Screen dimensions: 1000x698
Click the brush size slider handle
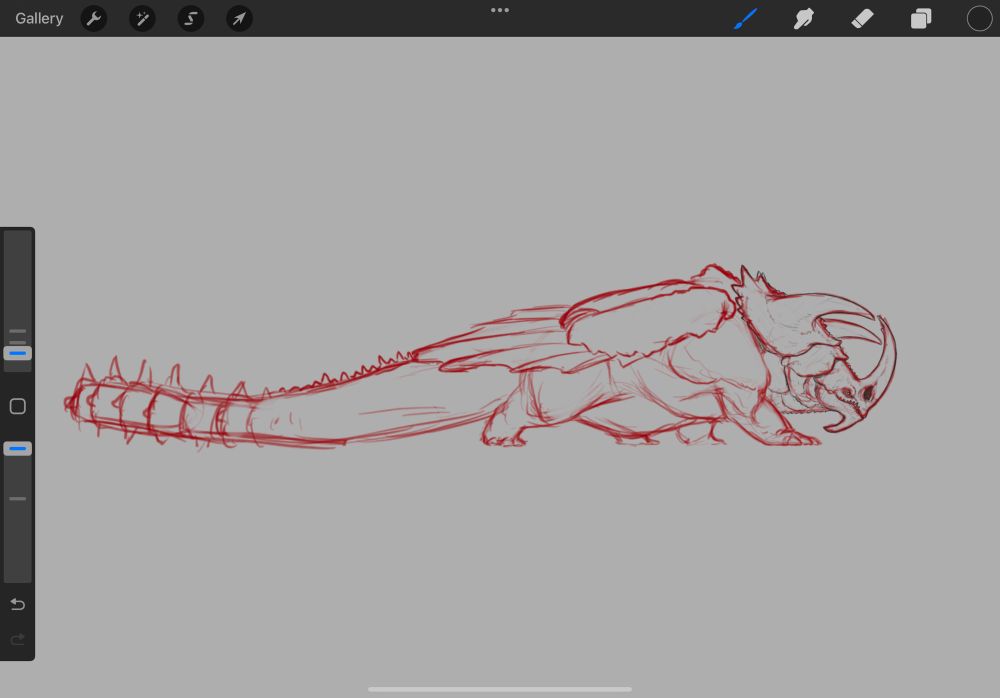click(17, 353)
